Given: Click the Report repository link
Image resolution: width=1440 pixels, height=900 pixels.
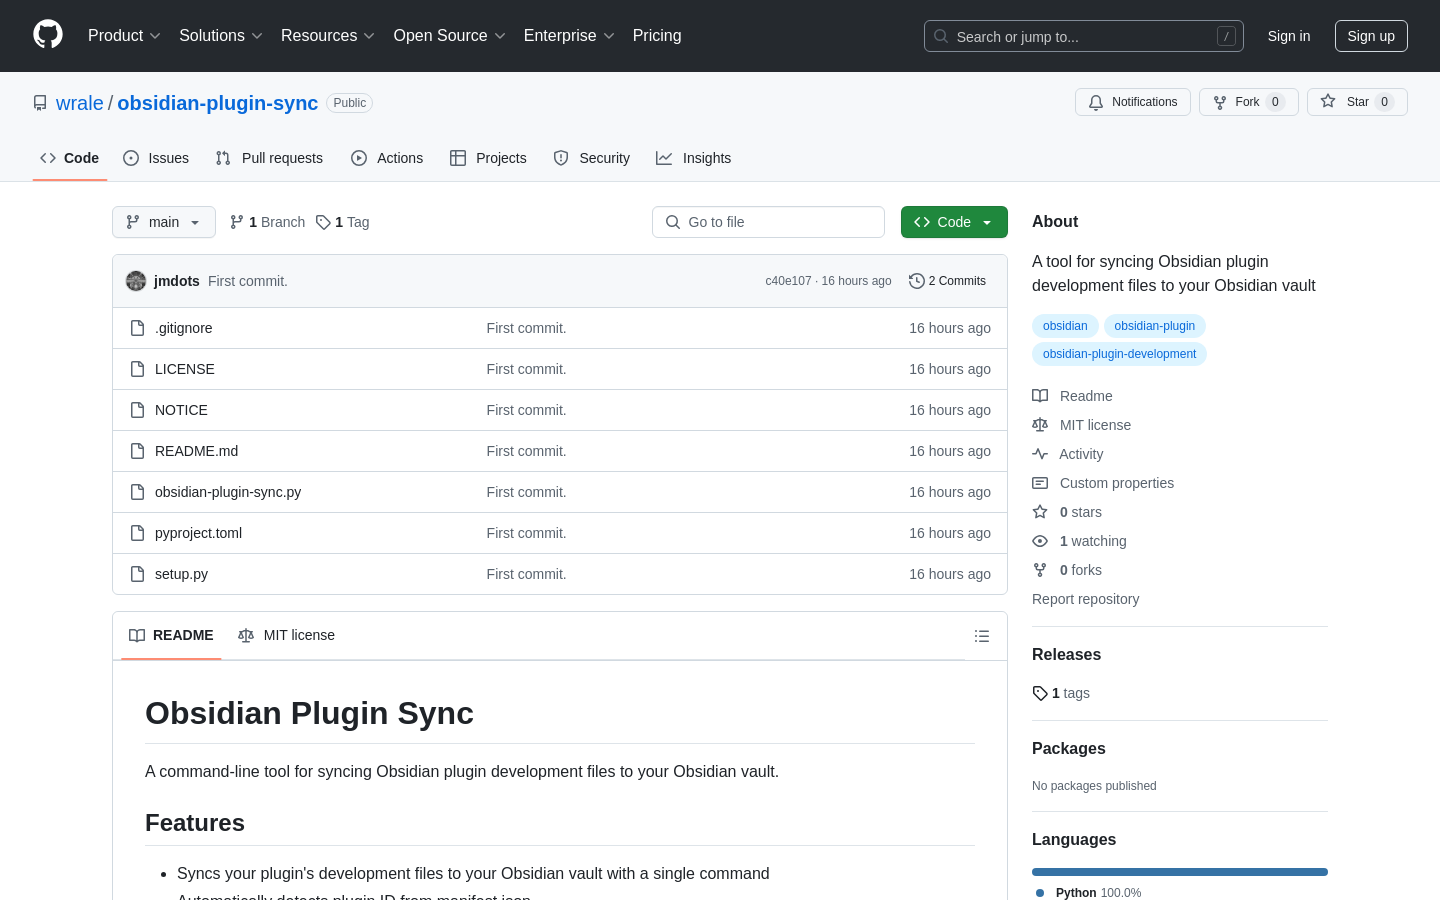Looking at the screenshot, I should pos(1085,599).
